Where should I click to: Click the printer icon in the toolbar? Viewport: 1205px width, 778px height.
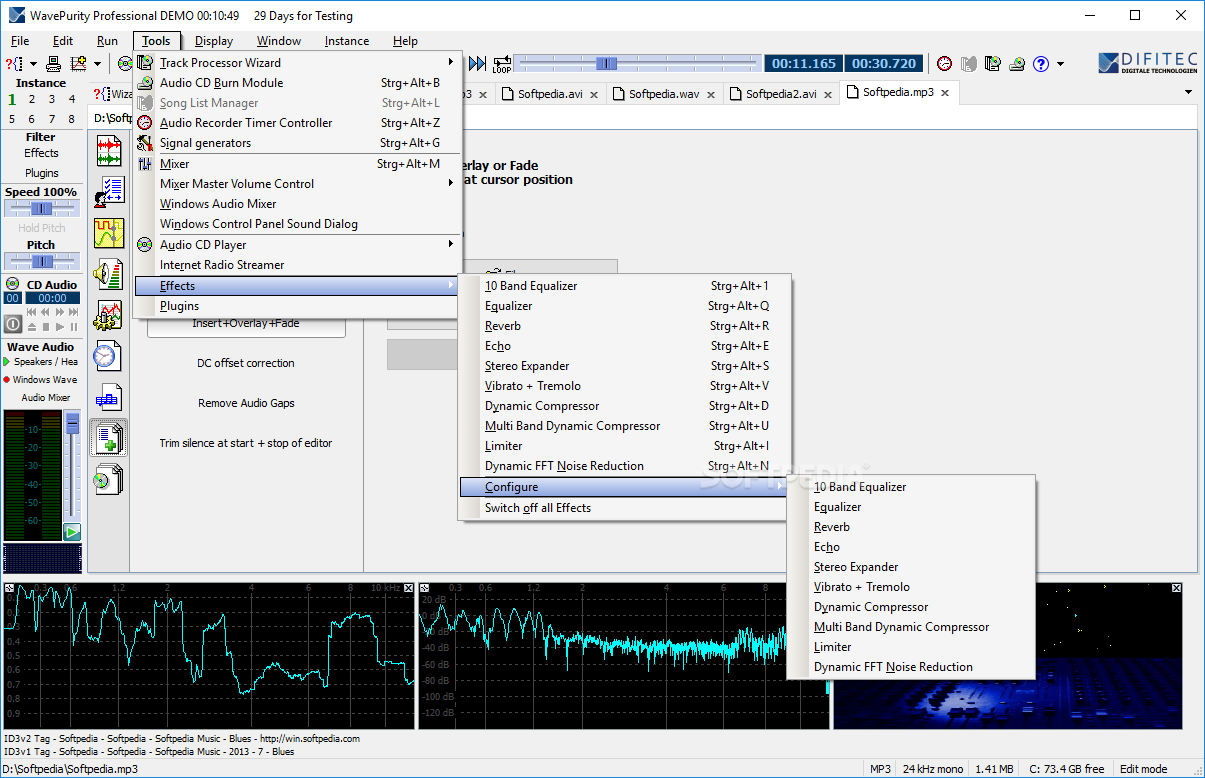tap(54, 64)
